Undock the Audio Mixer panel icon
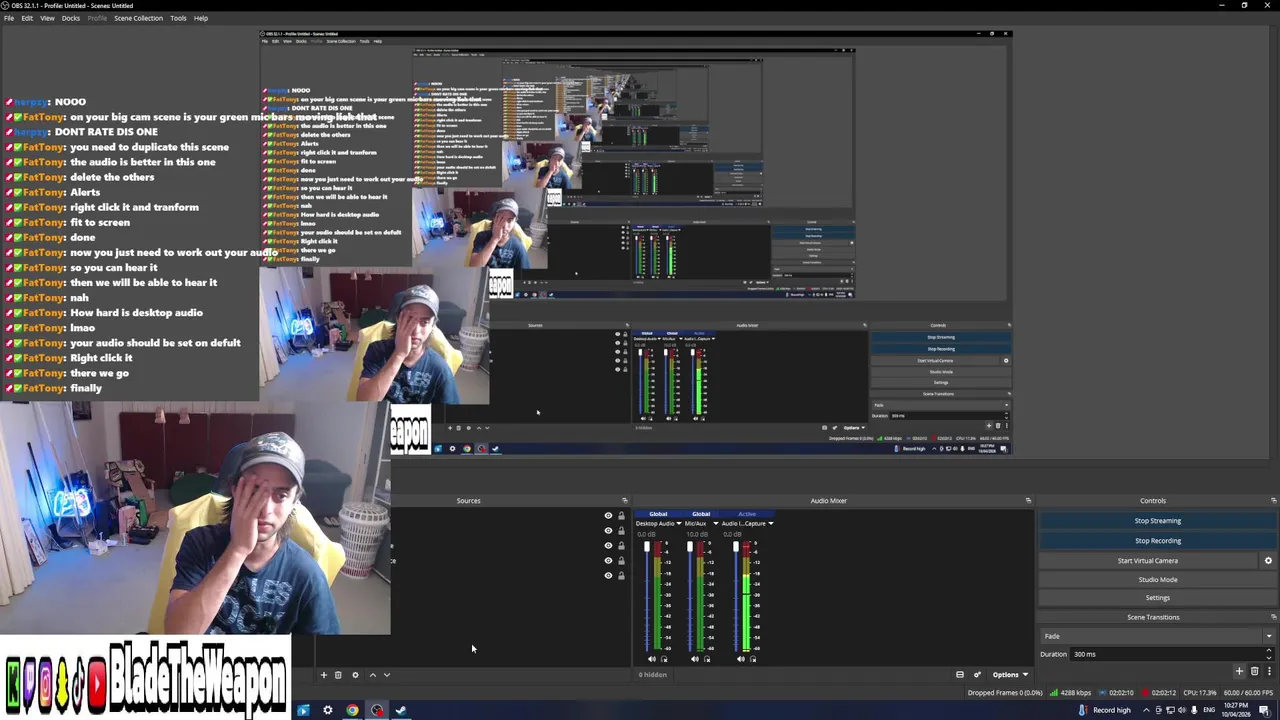The width and height of the screenshot is (1280, 720). 1028,501
